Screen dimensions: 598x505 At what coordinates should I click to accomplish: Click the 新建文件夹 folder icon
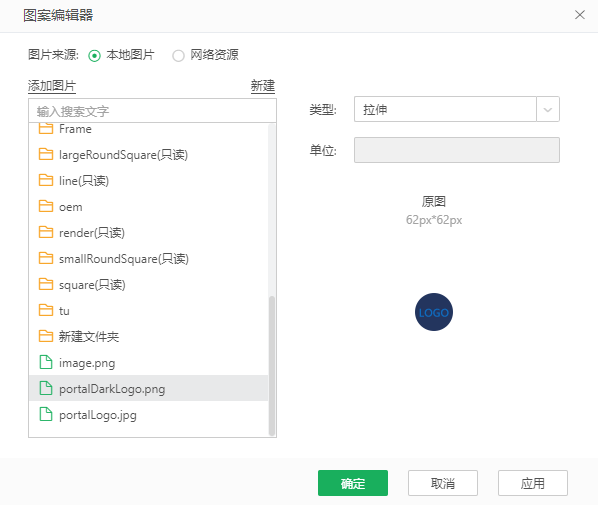point(46,336)
